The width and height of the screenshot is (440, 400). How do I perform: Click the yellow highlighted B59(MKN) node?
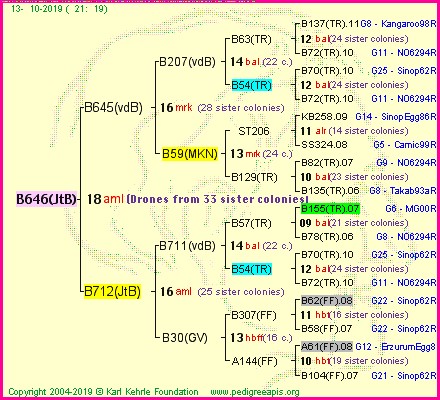pos(190,154)
